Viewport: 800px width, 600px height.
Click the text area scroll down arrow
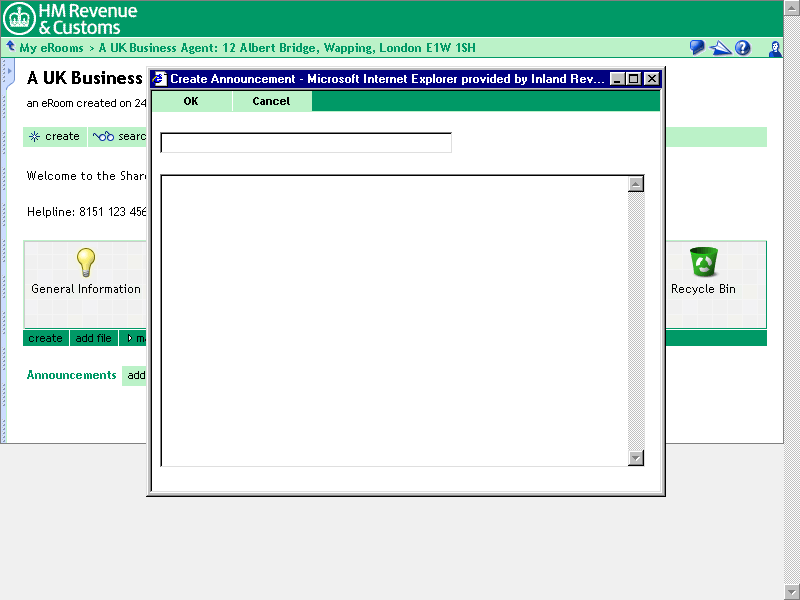click(x=635, y=457)
